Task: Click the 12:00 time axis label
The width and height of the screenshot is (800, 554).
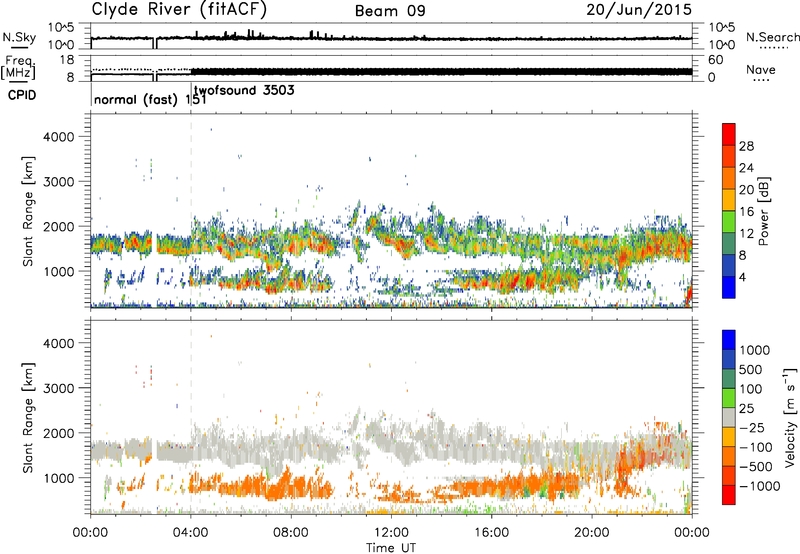Action: pyautogui.click(x=391, y=533)
